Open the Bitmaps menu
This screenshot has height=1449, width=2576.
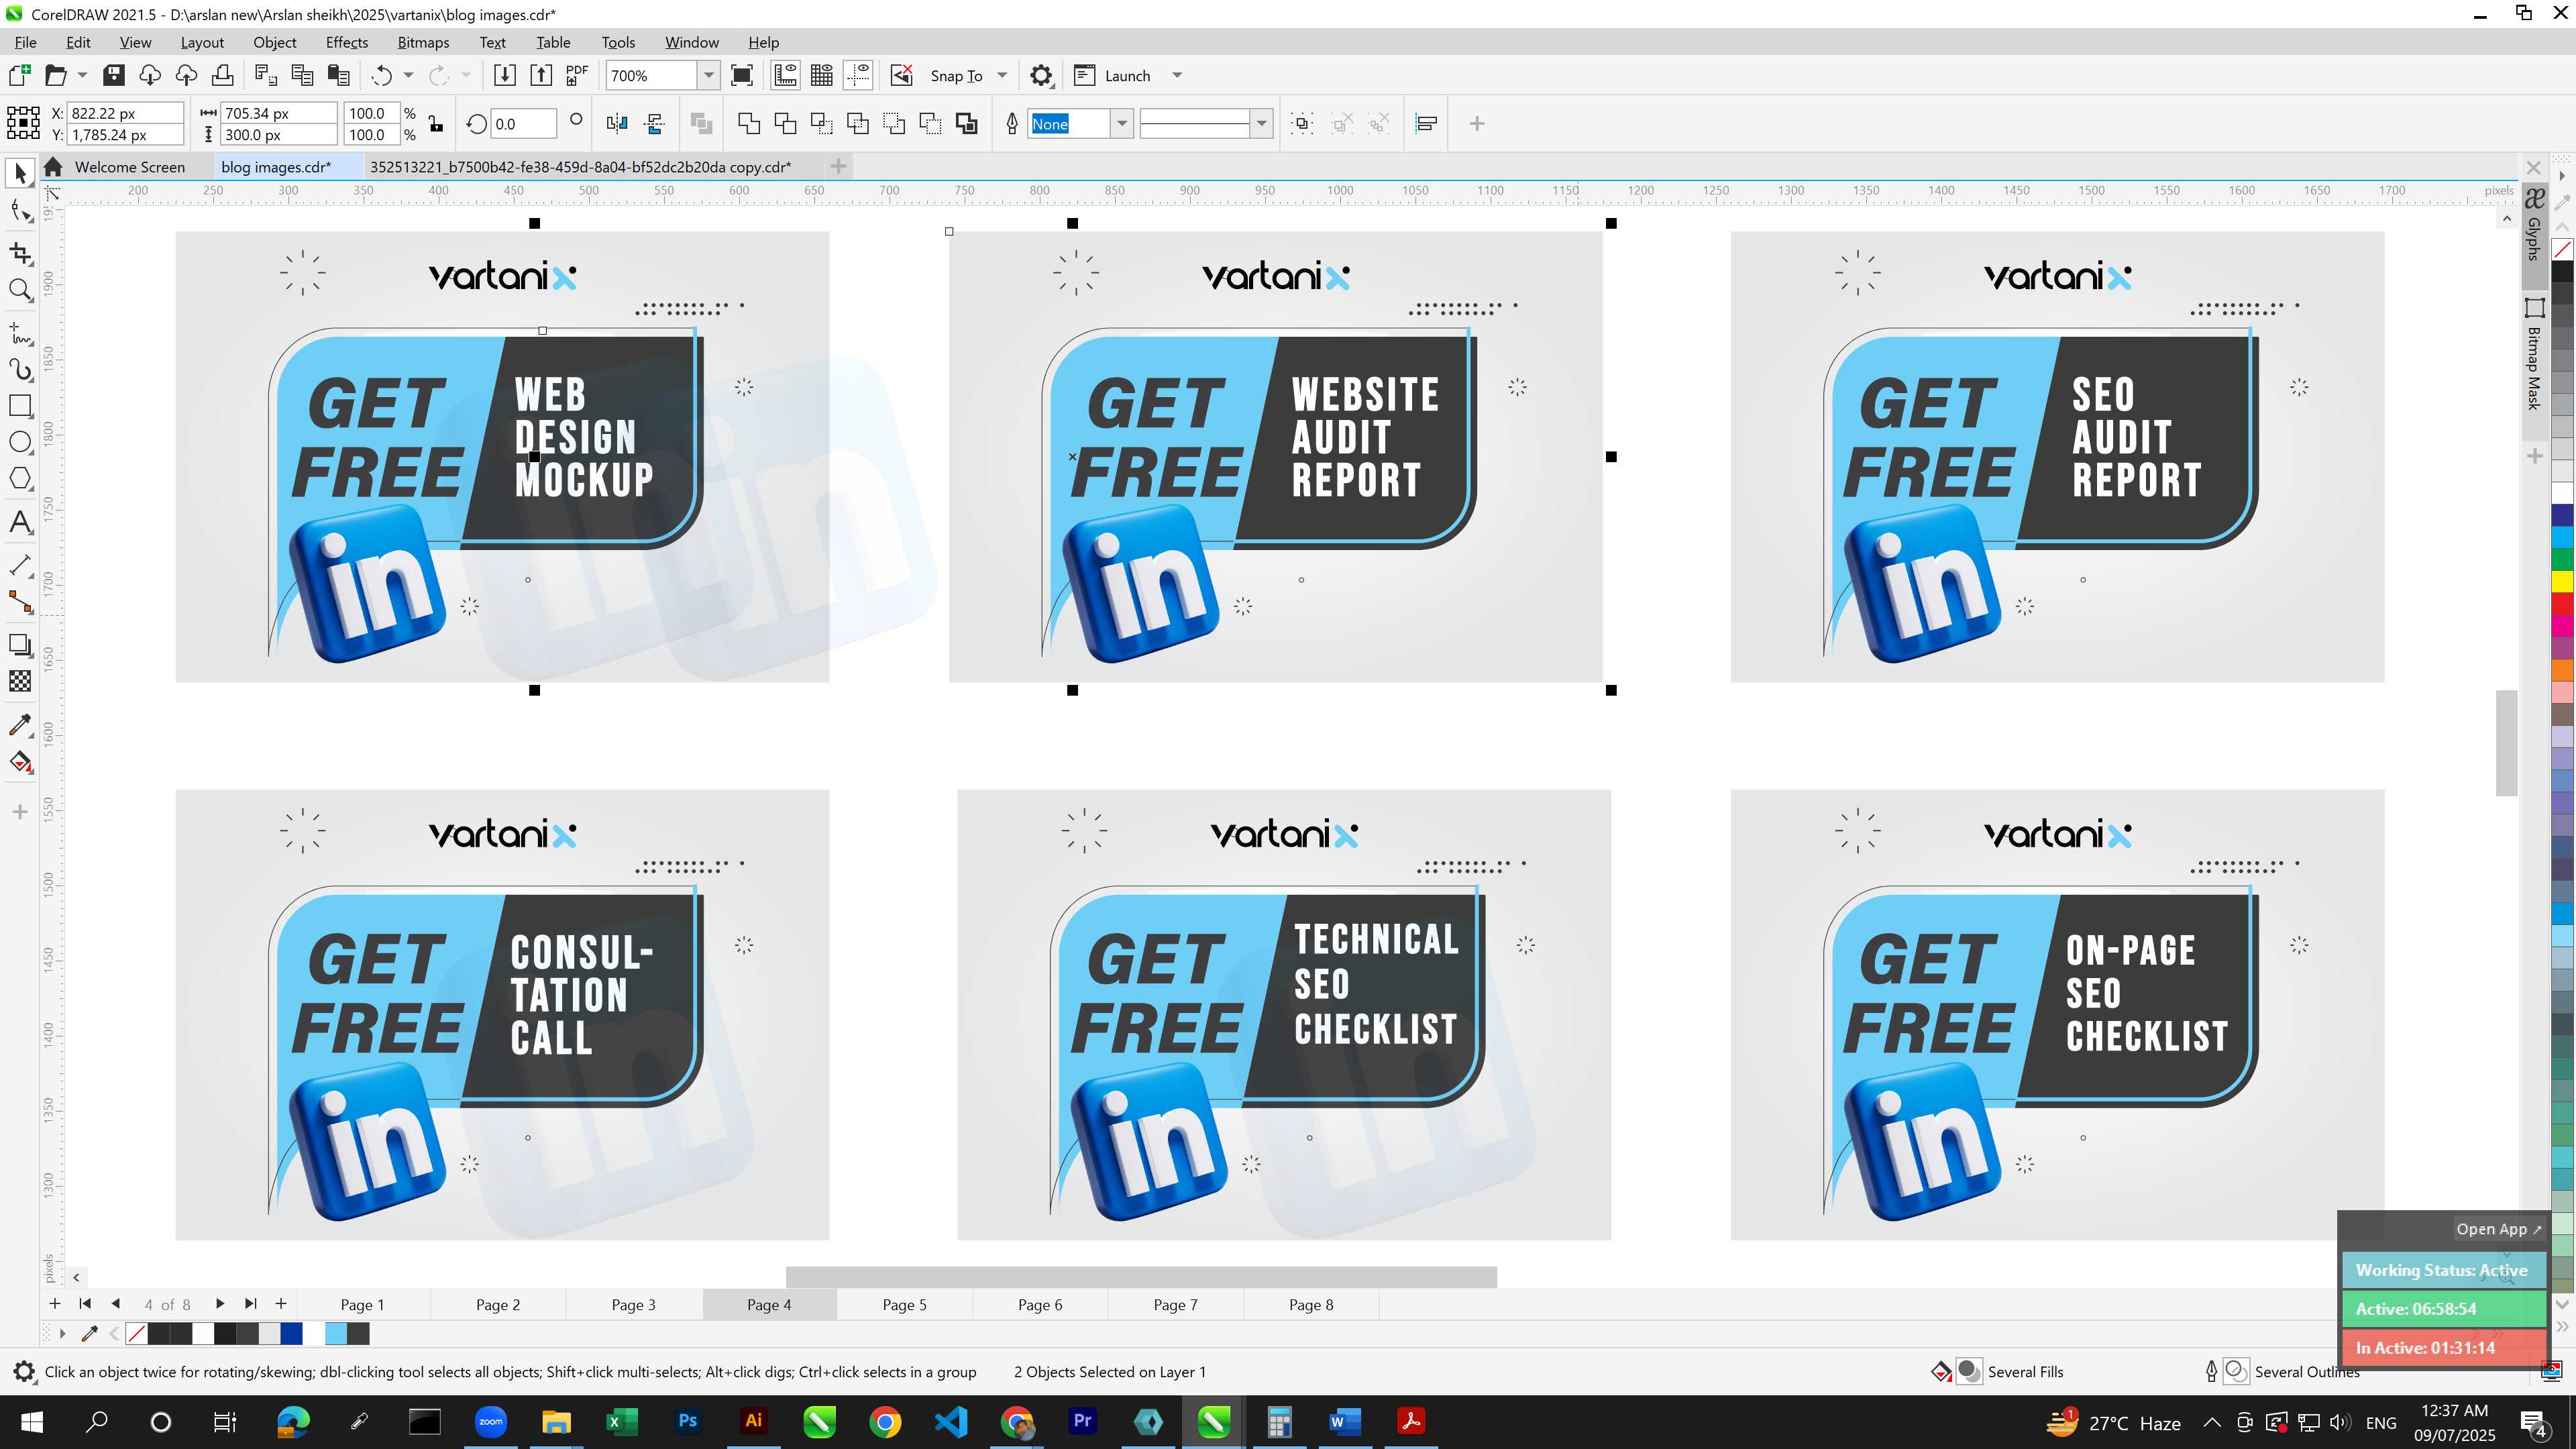tap(423, 42)
